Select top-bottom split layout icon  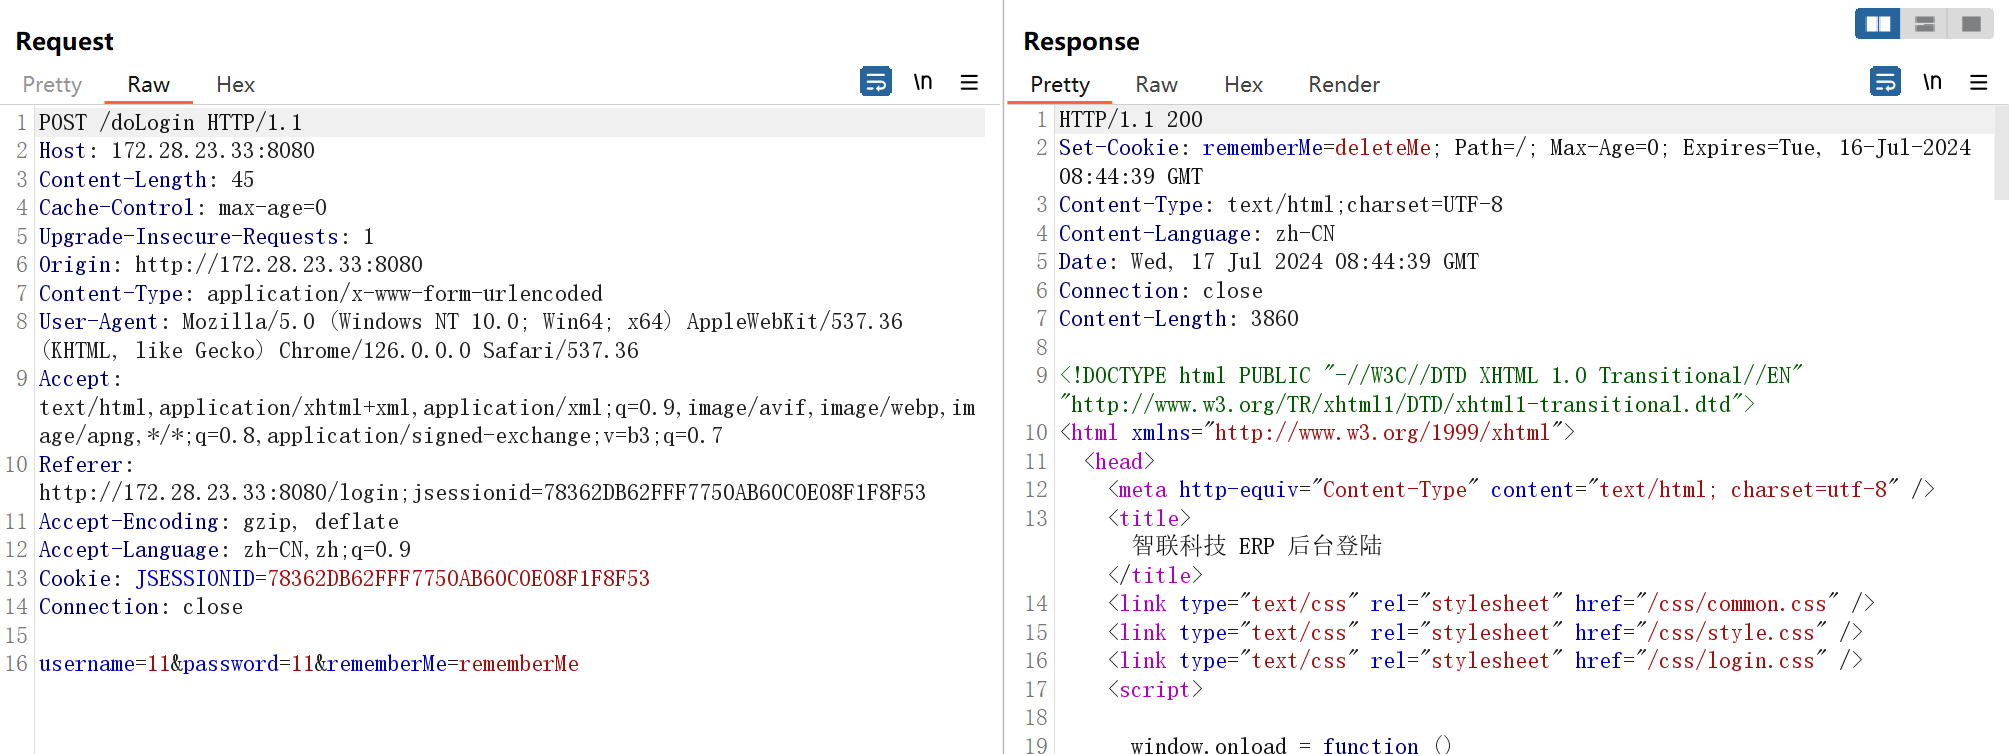pos(1924,24)
